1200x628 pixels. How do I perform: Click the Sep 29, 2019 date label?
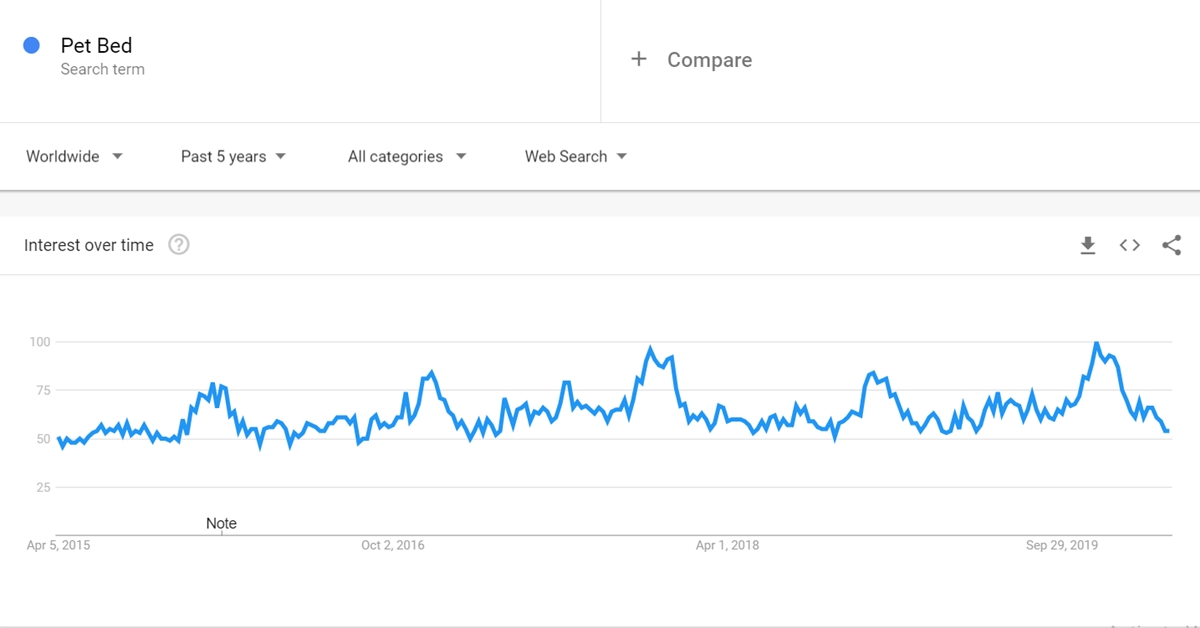(1062, 545)
